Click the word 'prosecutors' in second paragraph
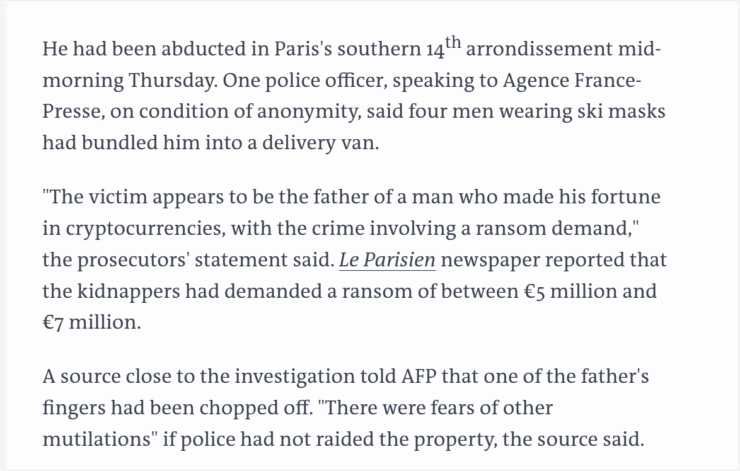Screen dimensions: 740x471 [x=133, y=260]
